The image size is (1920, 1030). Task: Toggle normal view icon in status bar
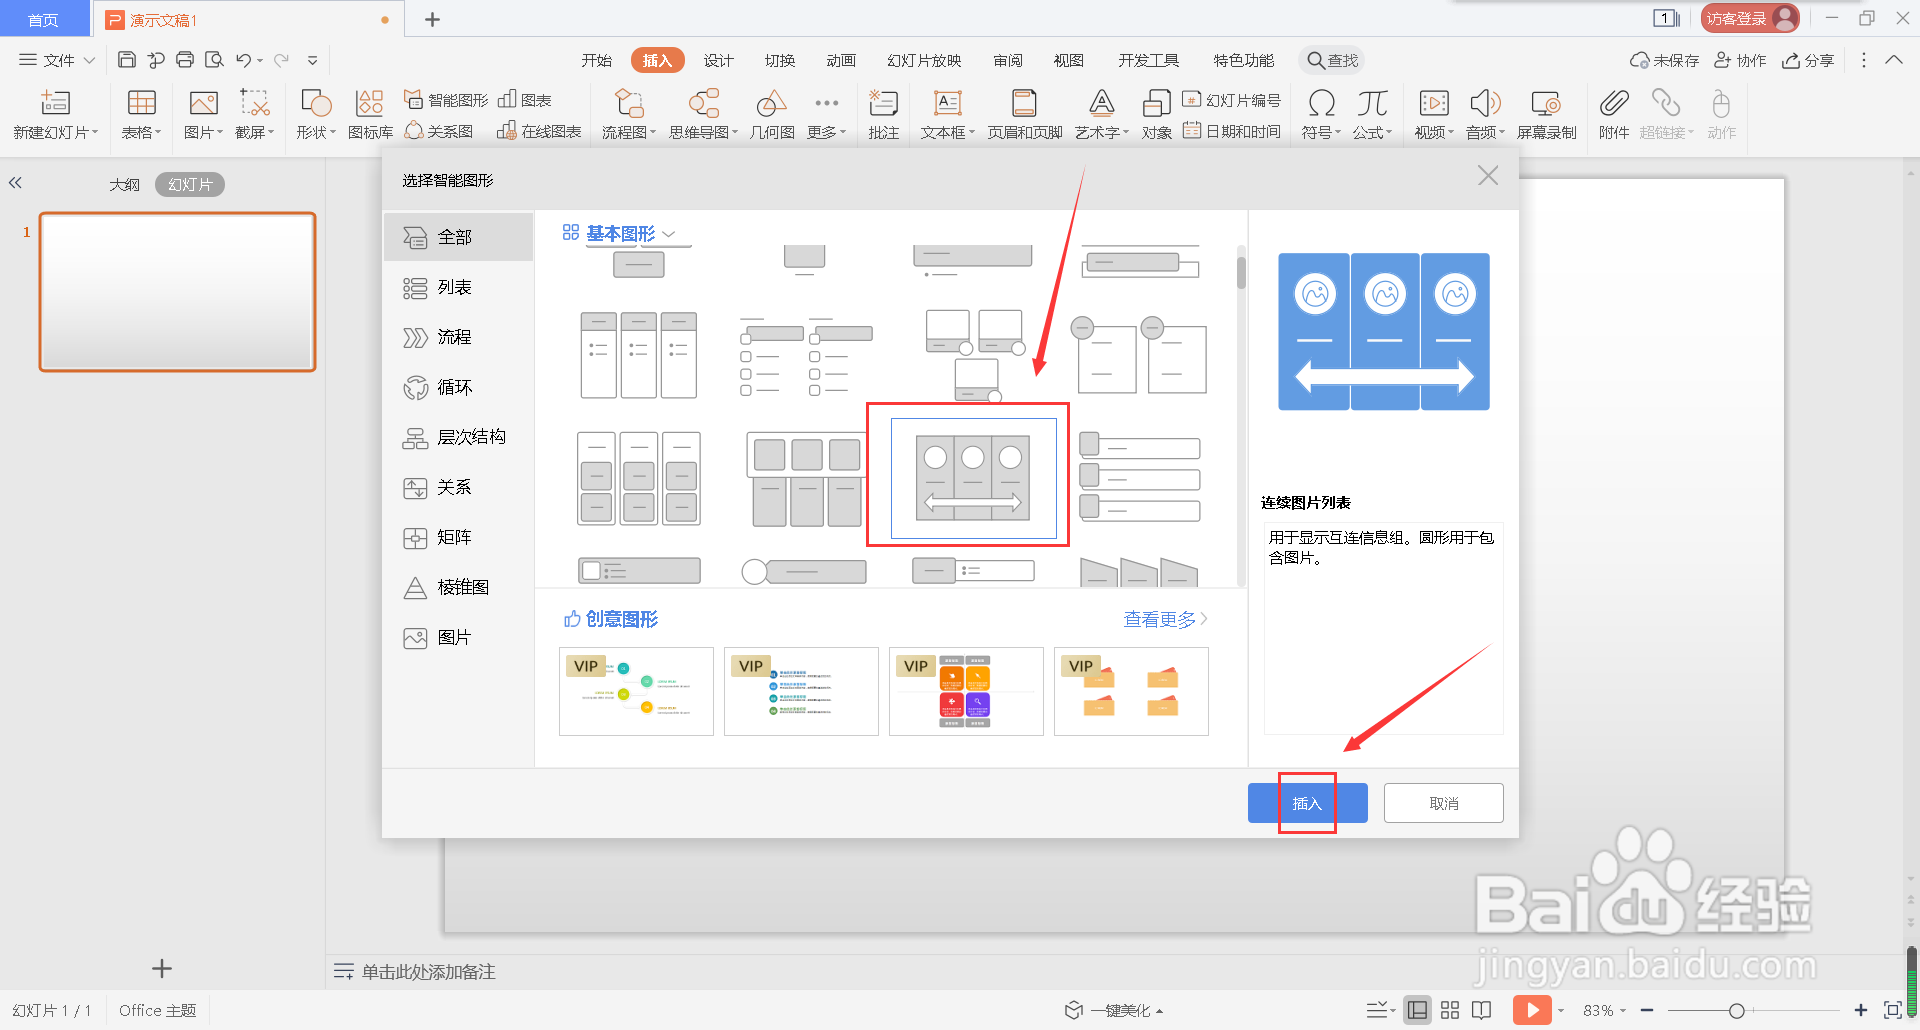[x=1417, y=1010]
